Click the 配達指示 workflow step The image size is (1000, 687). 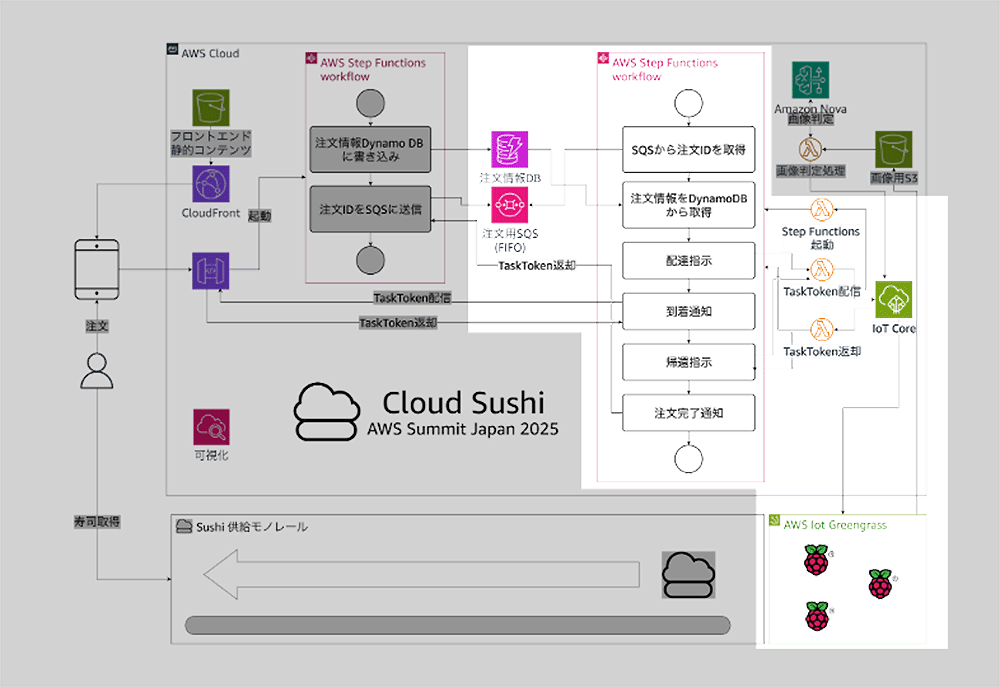[x=688, y=260]
